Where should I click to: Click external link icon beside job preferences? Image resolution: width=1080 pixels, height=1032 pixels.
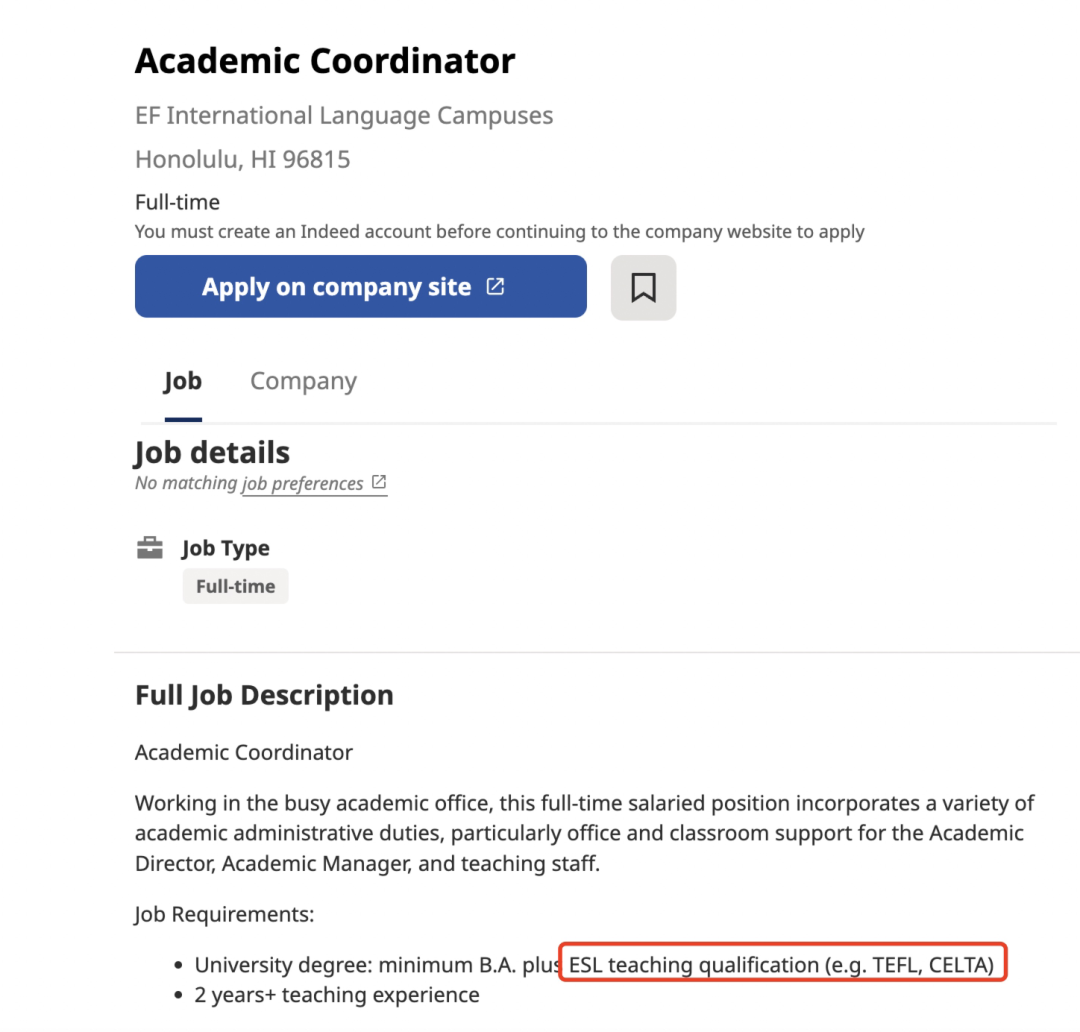(379, 482)
